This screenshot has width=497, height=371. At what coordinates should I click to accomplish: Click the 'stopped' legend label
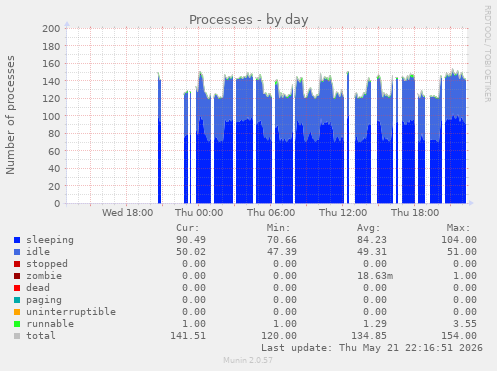[x=47, y=264]
